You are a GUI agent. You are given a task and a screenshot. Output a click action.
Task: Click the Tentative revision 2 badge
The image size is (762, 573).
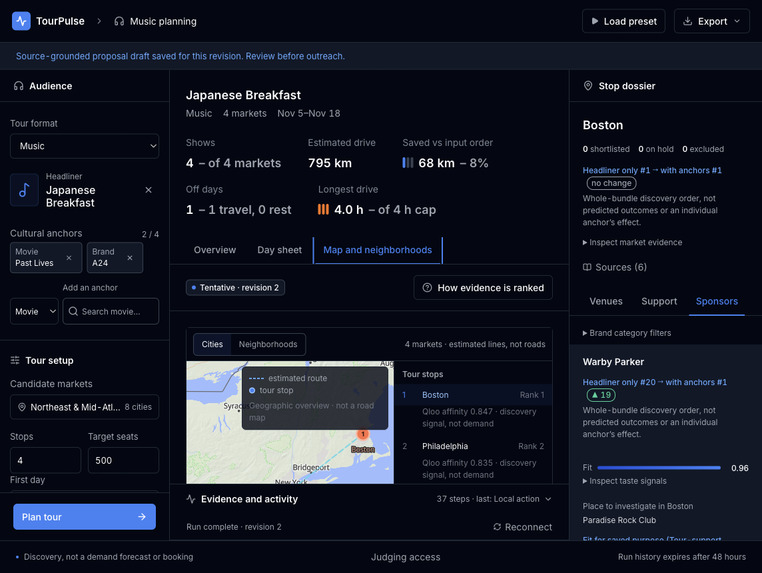pyautogui.click(x=235, y=288)
